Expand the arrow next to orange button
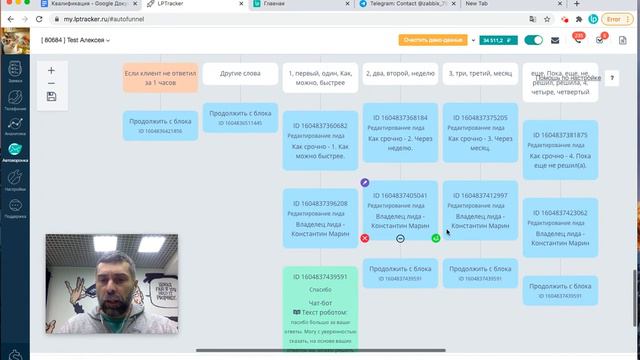Image resolution: width=640 pixels, height=360 pixels. pos(473,40)
